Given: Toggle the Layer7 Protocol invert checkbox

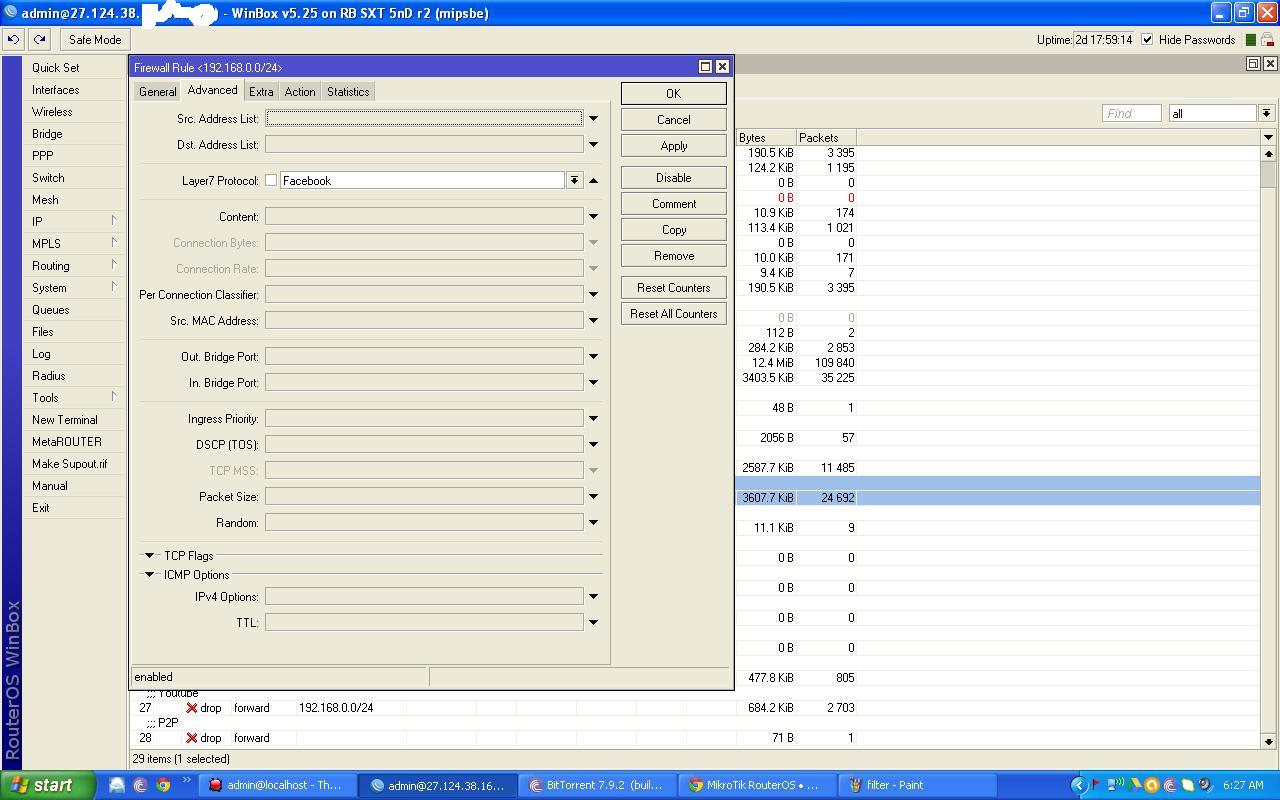Looking at the screenshot, I should 271,181.
